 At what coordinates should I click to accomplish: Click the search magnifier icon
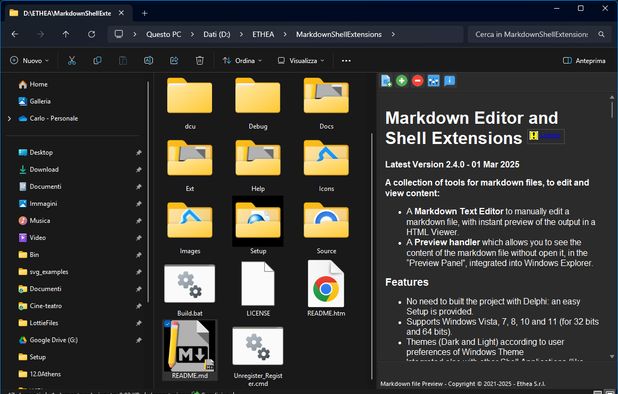coord(601,34)
